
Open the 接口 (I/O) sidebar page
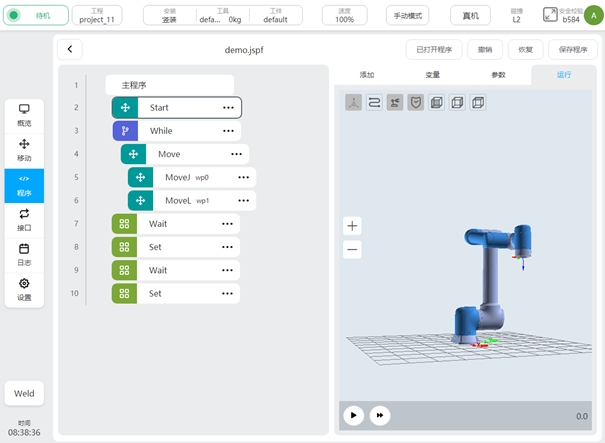(24, 219)
